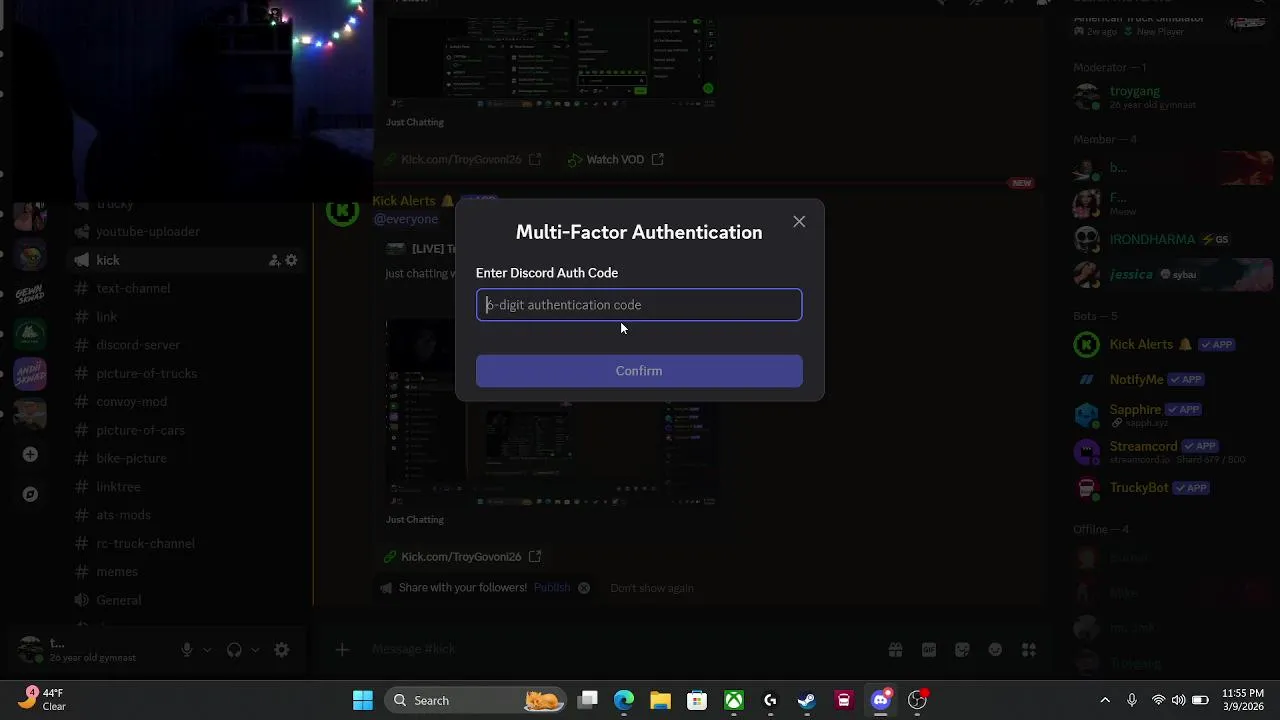This screenshot has width=1280, height=720.
Task: Open the weather widget showing 44°F
Action: click(41, 700)
